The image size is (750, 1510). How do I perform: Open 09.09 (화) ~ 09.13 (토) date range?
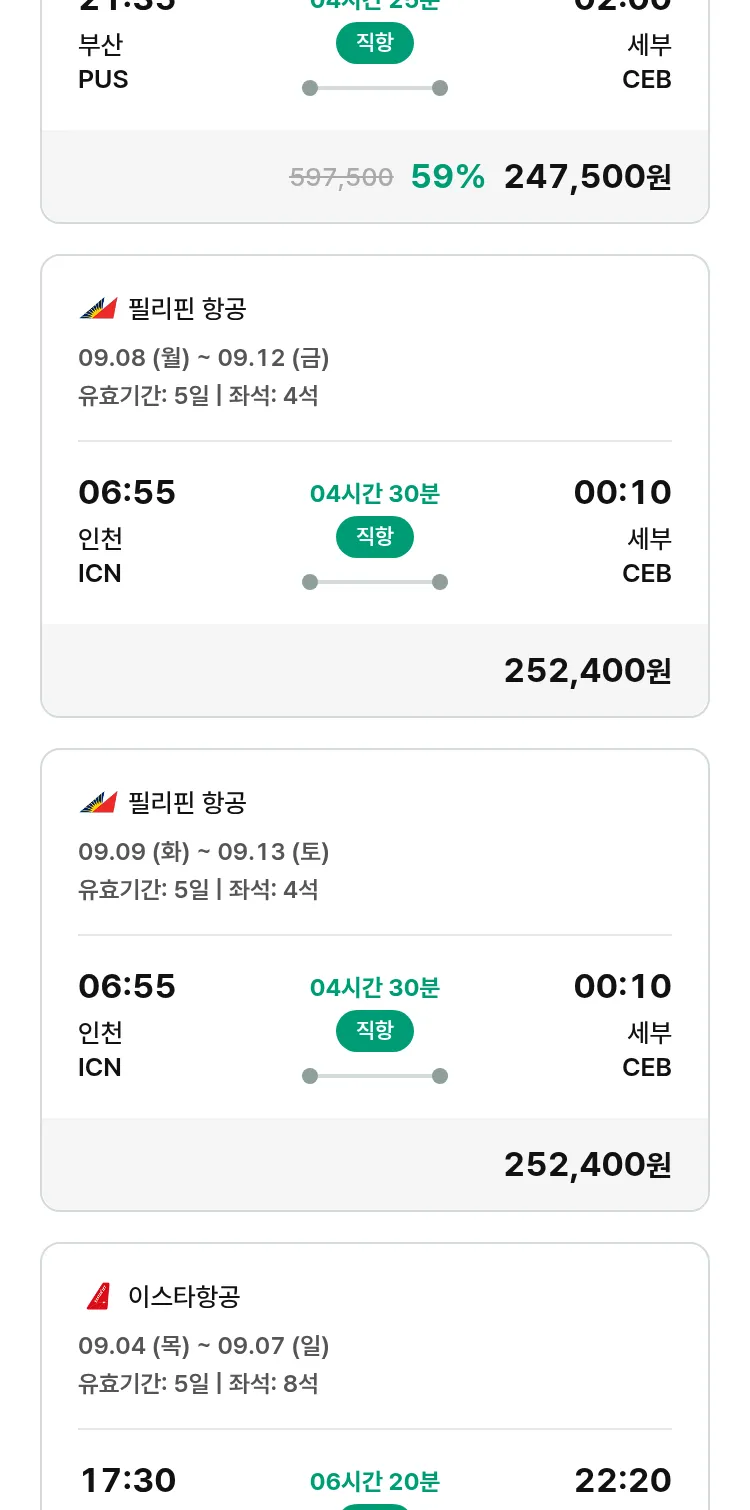(204, 852)
